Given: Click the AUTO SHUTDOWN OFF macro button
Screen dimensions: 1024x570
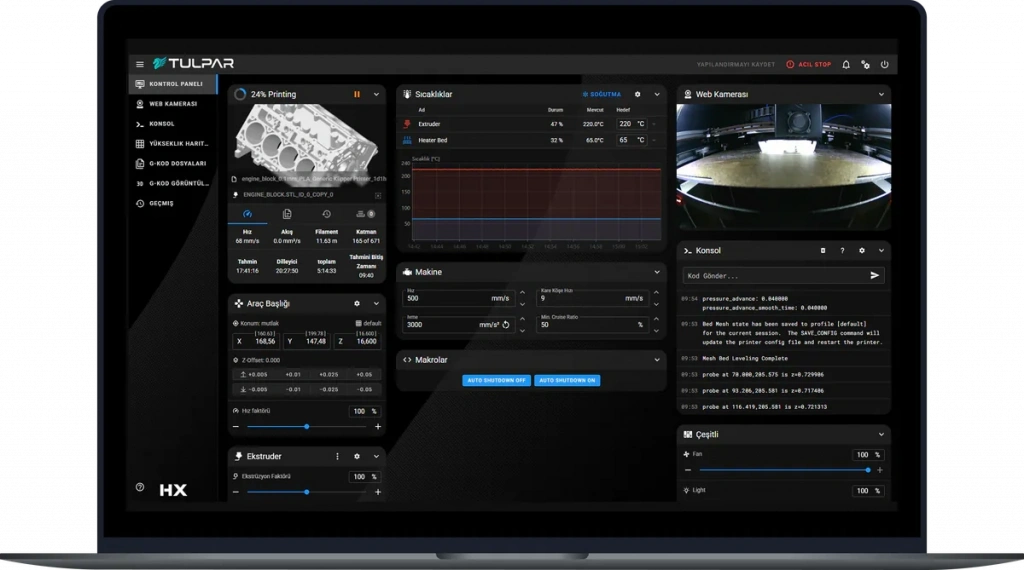Looking at the screenshot, I should click(x=496, y=381).
